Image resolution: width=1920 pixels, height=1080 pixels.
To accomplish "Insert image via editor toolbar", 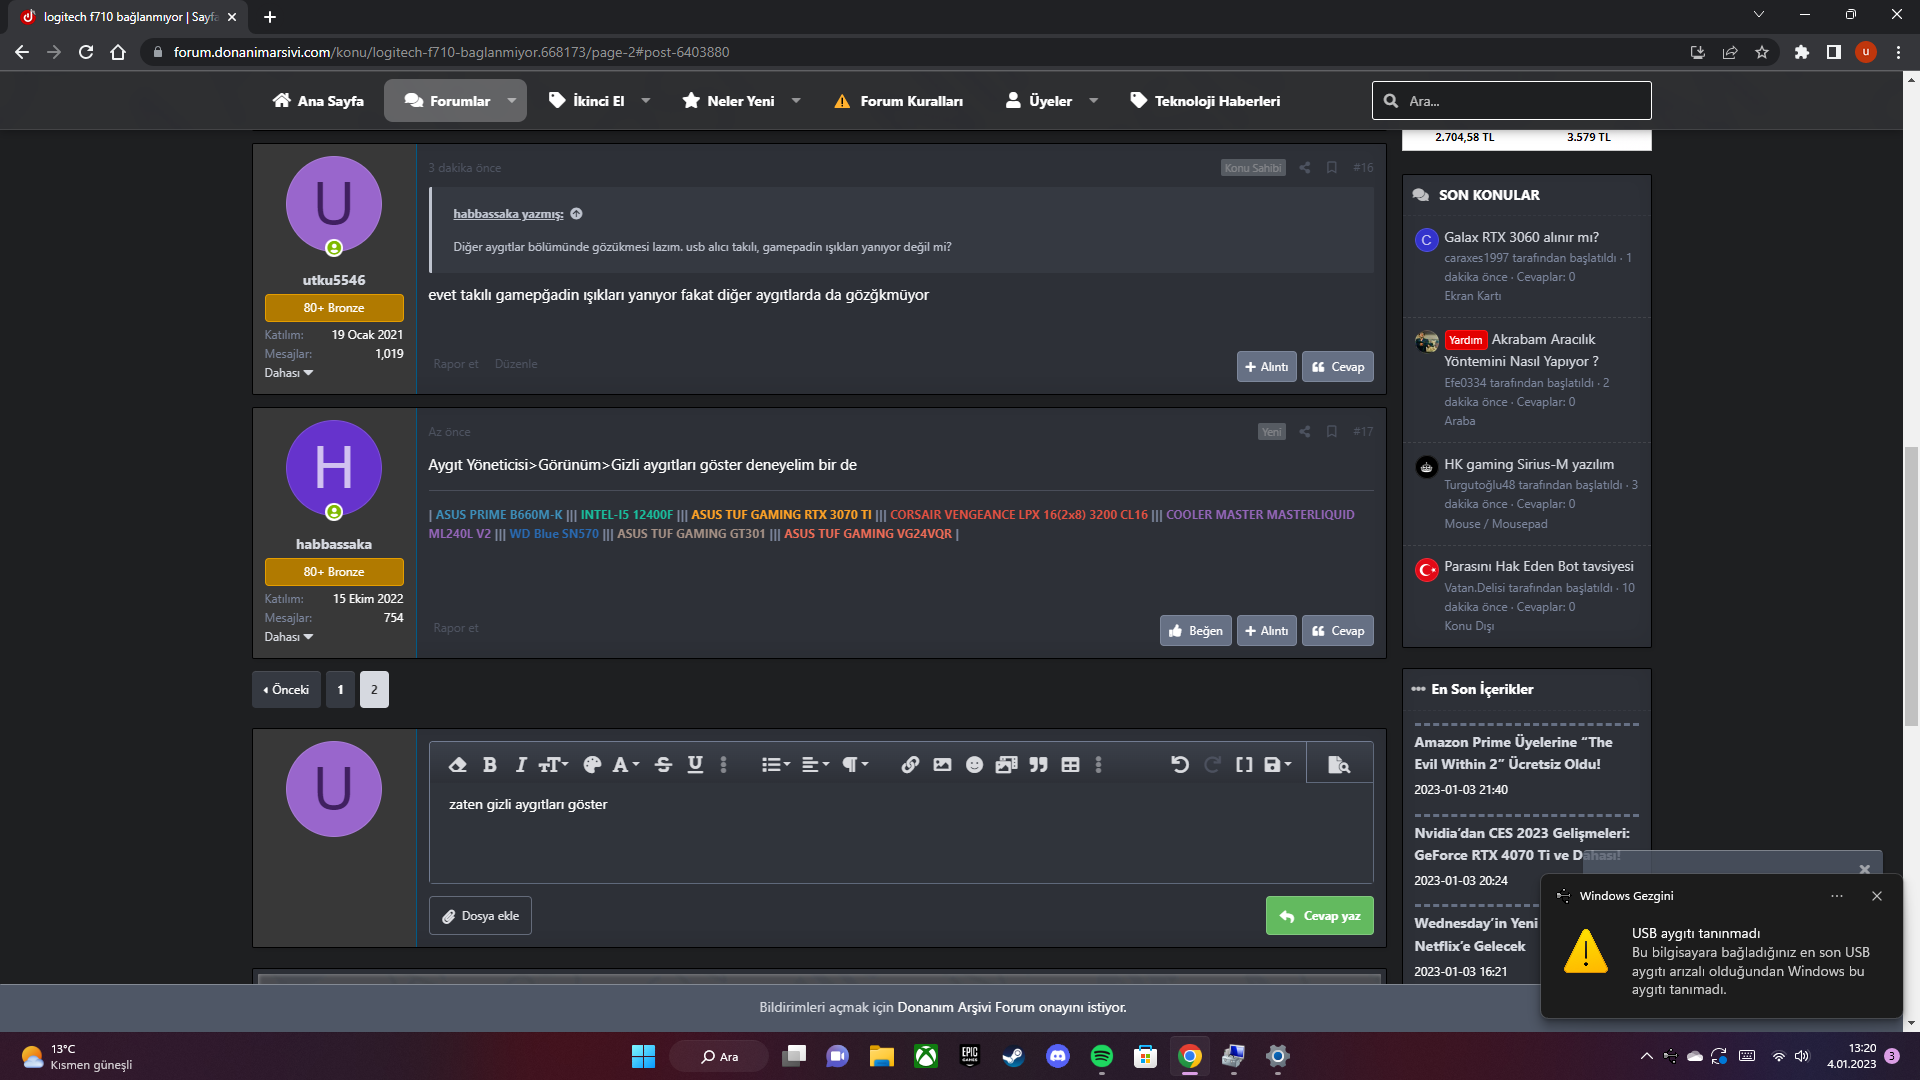I will pyautogui.click(x=942, y=765).
